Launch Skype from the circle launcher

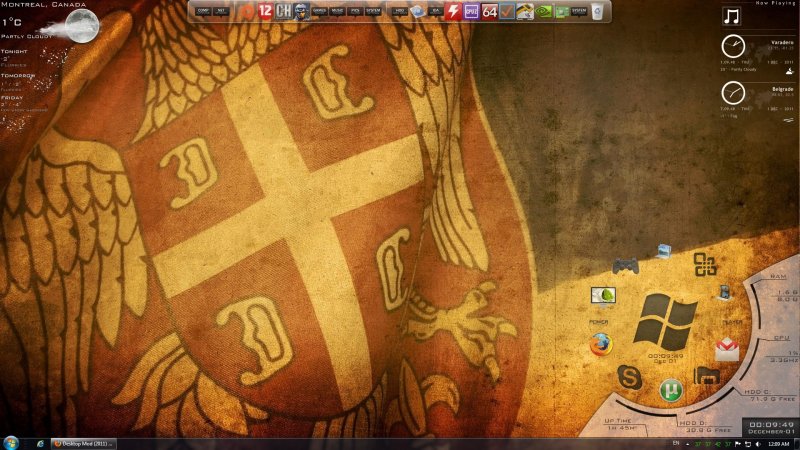pos(630,378)
